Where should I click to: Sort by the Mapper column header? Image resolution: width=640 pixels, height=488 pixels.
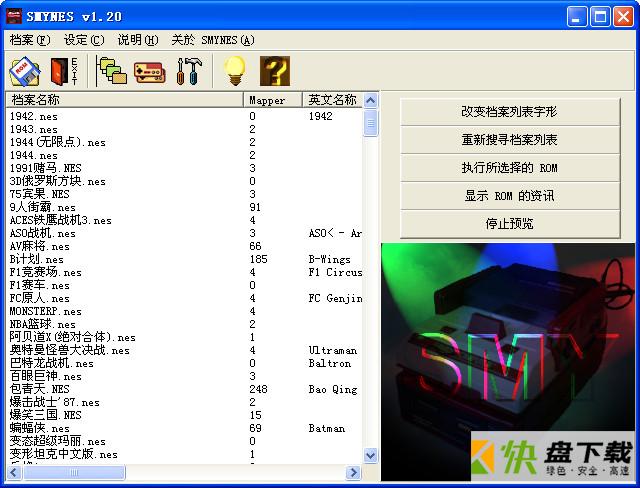coord(273,100)
